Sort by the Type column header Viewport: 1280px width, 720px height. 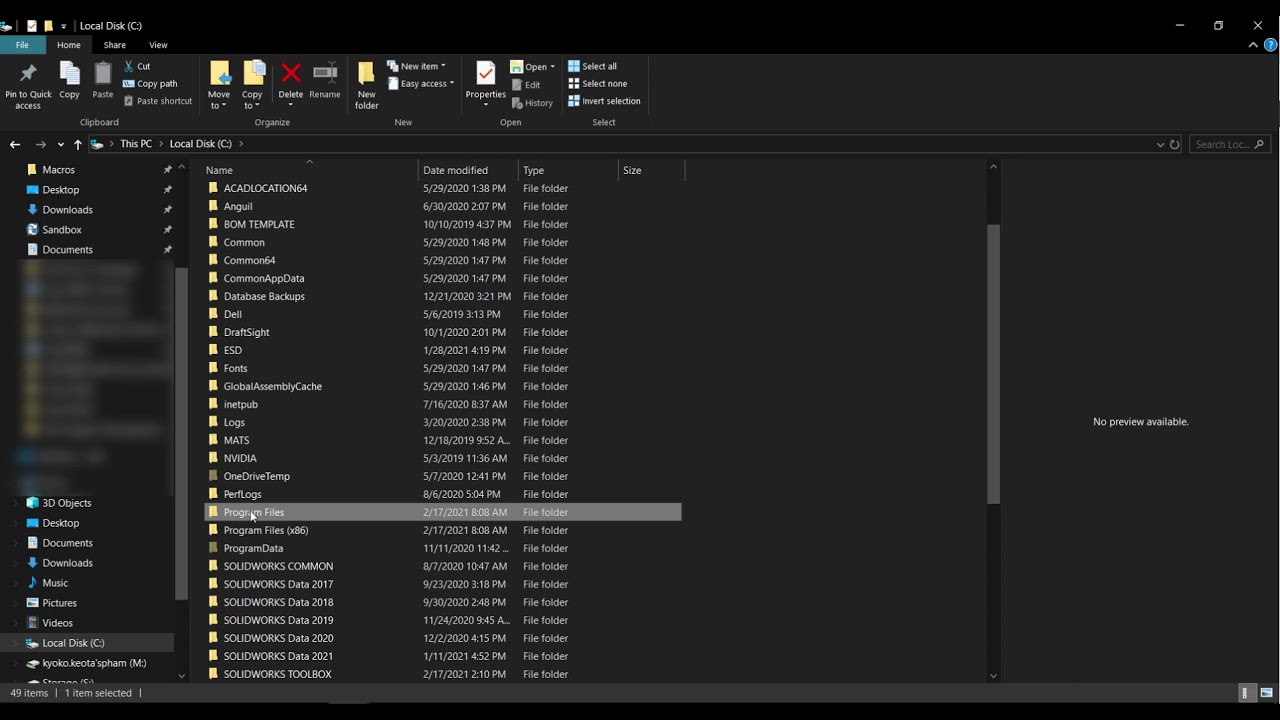[568, 170]
